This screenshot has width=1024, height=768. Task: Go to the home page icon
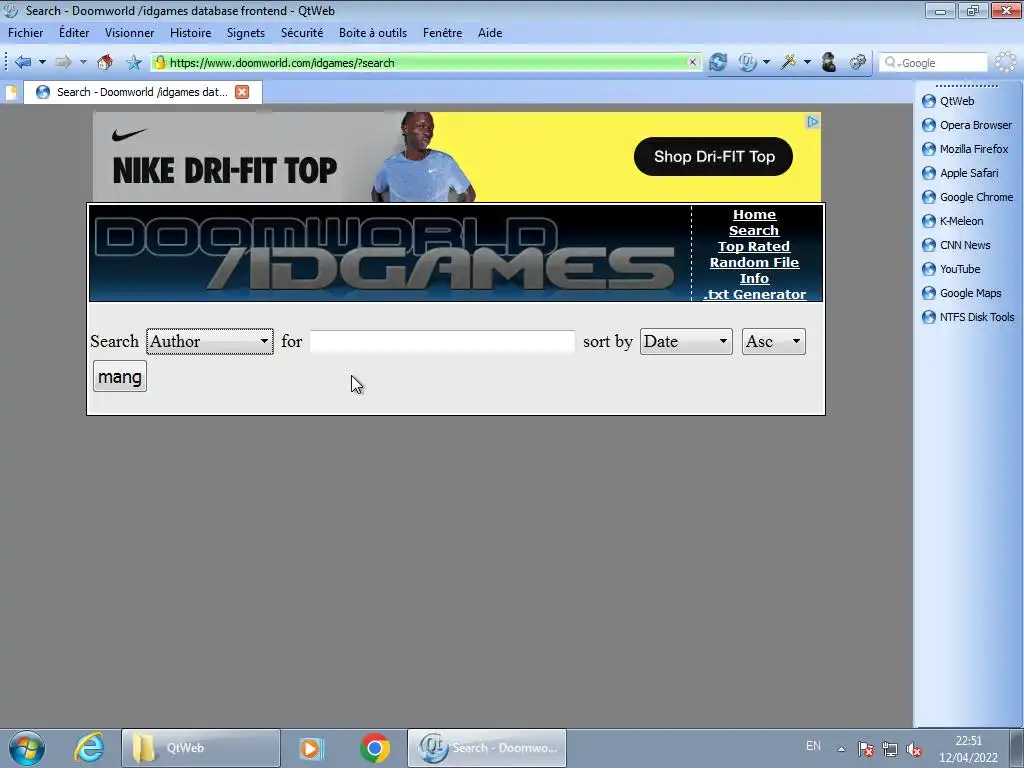104,63
